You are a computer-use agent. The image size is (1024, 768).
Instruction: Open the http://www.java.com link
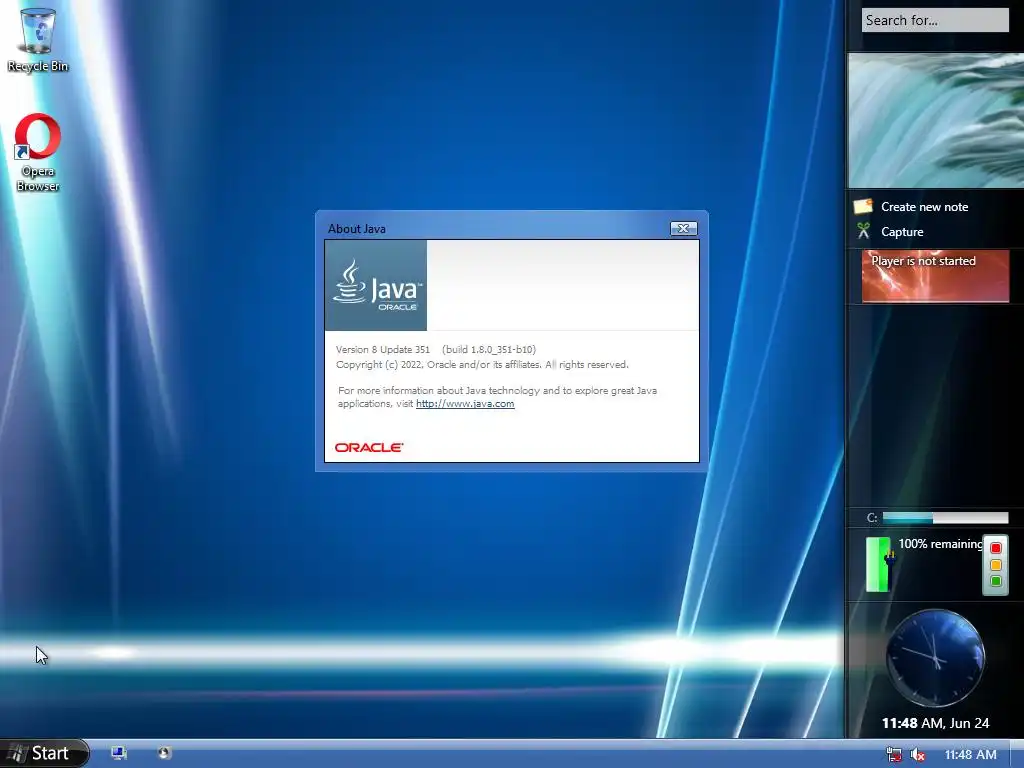(x=465, y=404)
